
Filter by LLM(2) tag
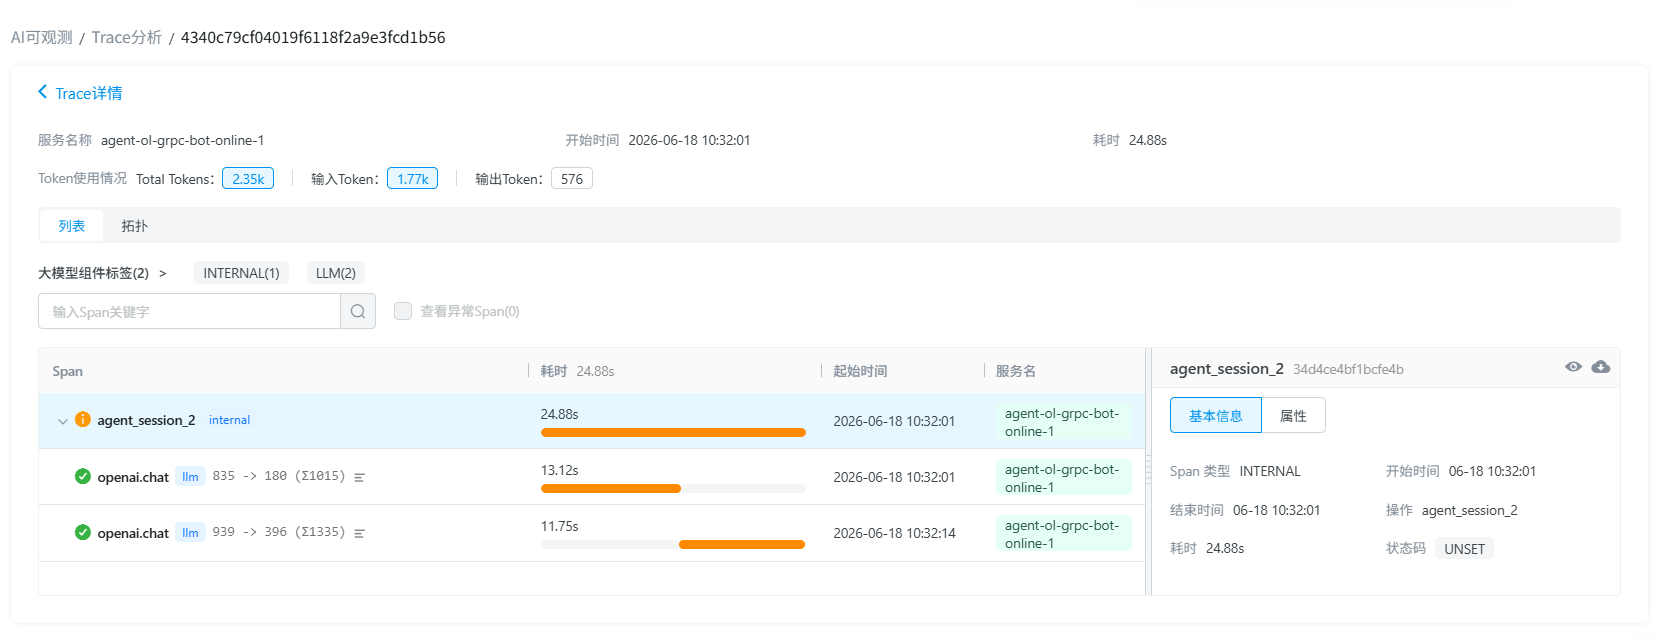pyautogui.click(x=336, y=273)
